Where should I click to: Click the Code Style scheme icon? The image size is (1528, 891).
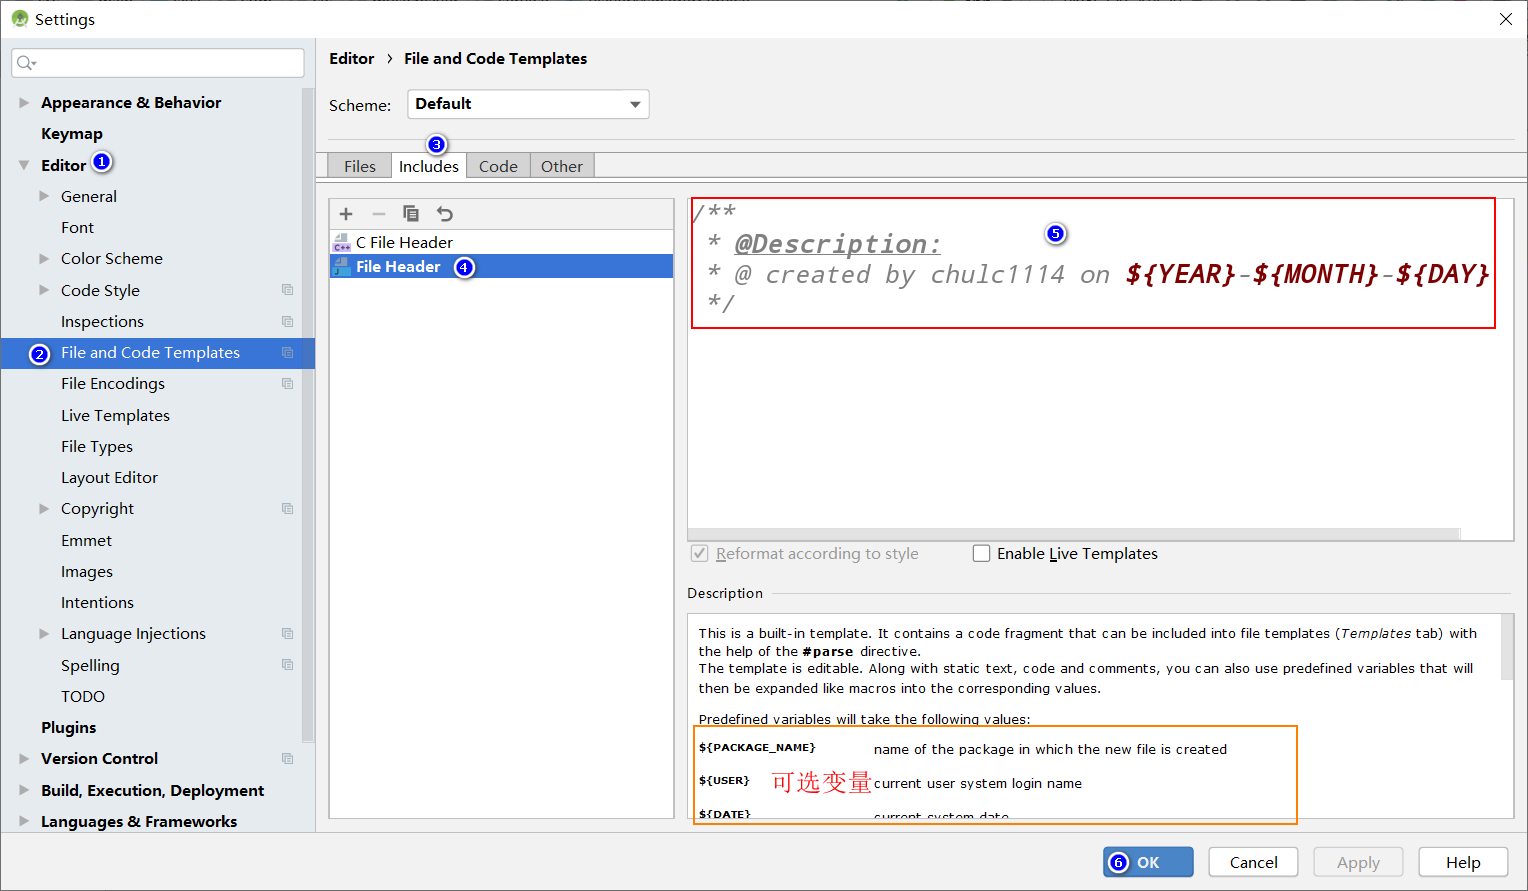[288, 290]
